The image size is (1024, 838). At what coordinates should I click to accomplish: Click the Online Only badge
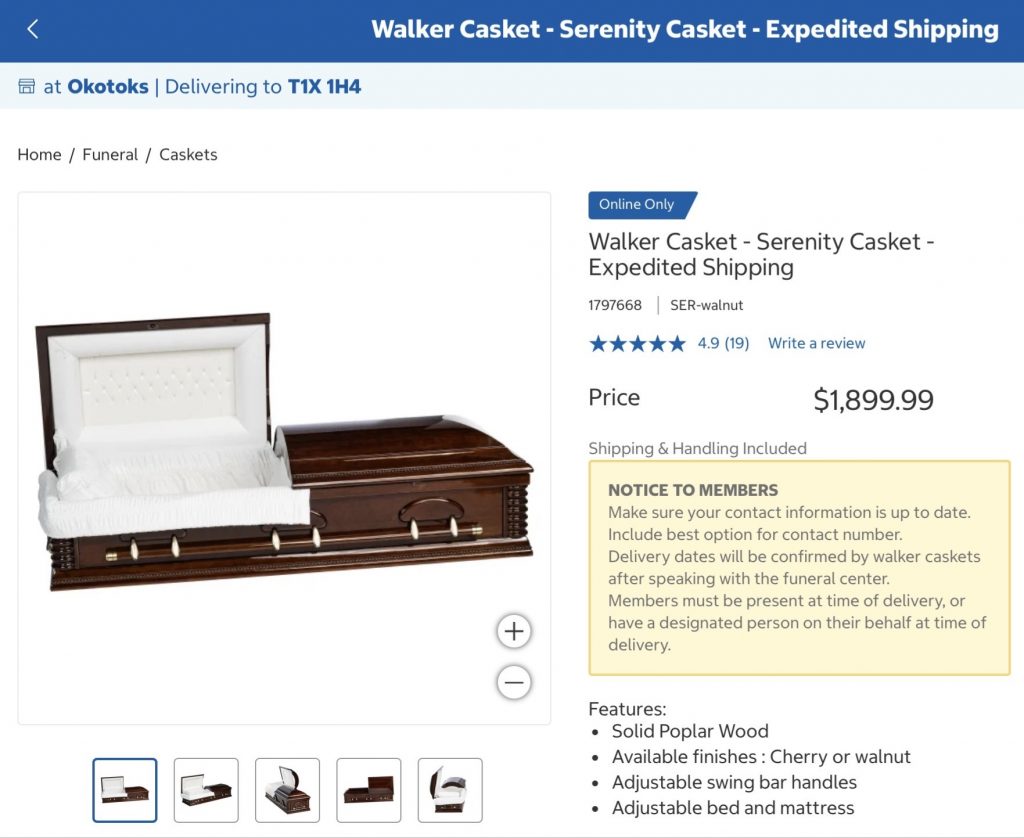(637, 205)
